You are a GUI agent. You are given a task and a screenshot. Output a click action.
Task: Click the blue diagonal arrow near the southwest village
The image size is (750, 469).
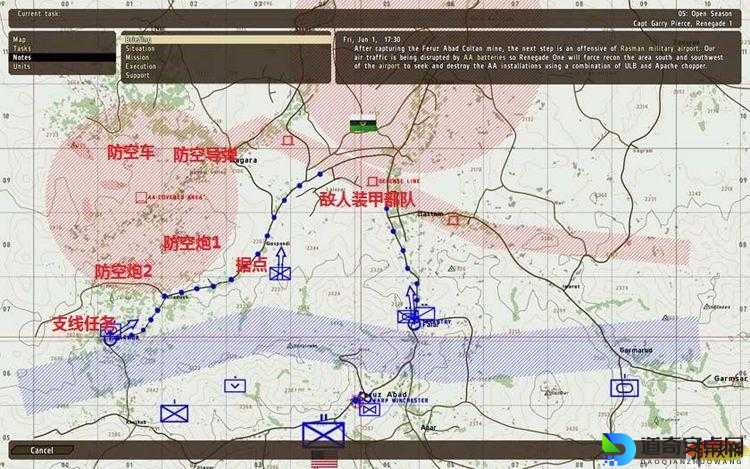[x=128, y=327]
